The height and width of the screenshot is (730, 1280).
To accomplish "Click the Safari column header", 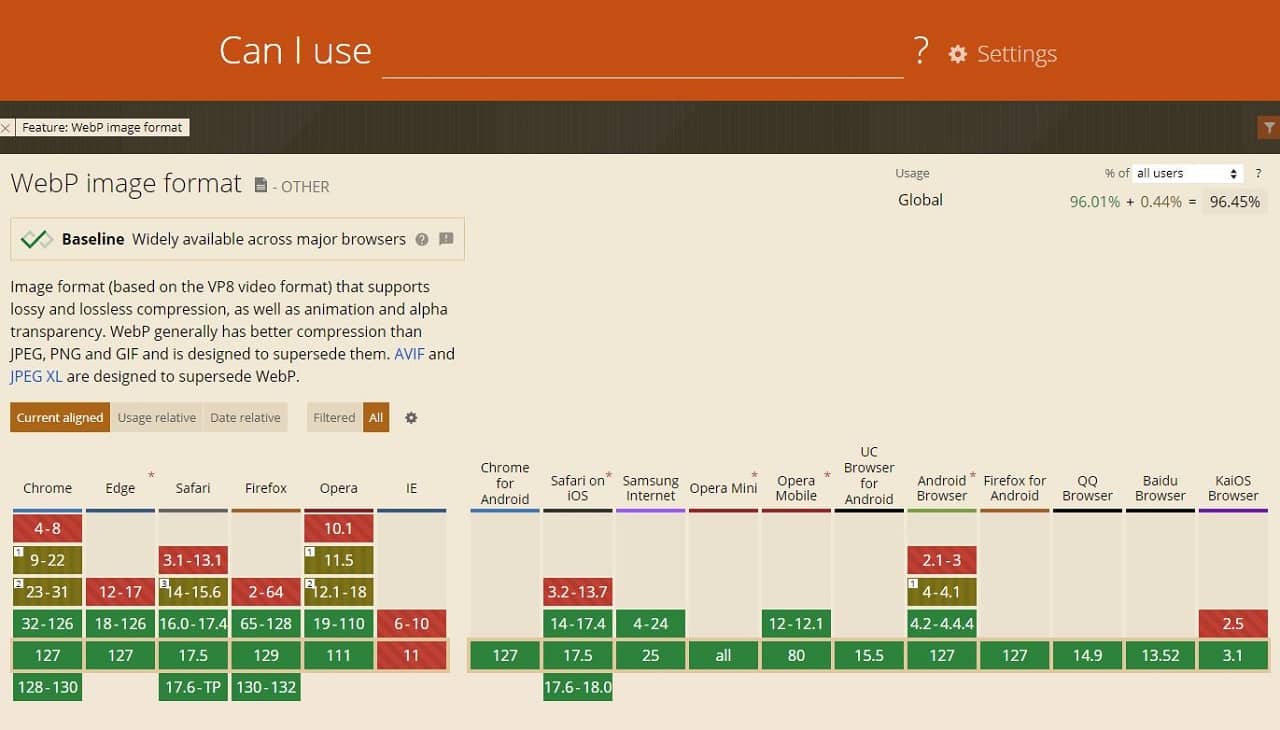I will pos(193,488).
